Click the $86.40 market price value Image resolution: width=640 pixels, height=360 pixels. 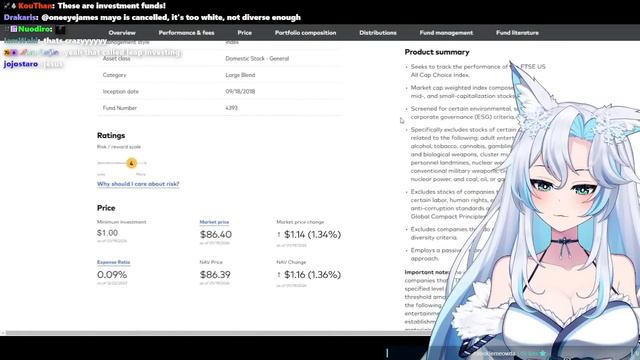point(216,234)
